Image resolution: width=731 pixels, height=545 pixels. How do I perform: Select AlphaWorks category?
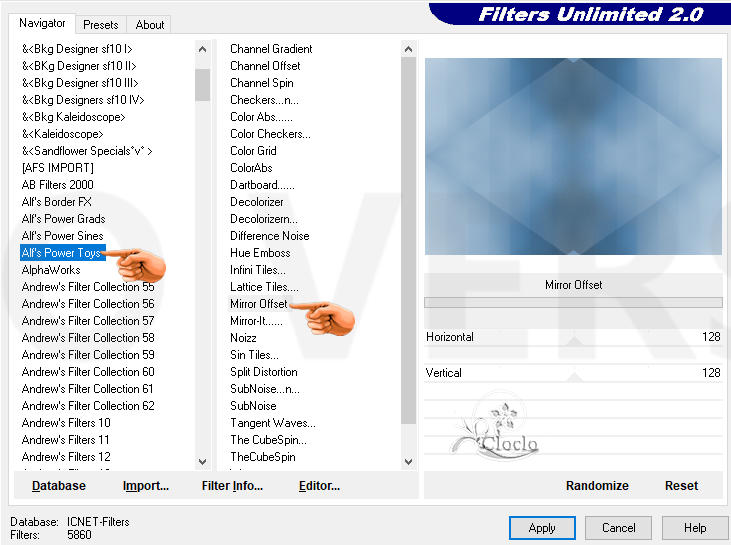click(x=51, y=270)
